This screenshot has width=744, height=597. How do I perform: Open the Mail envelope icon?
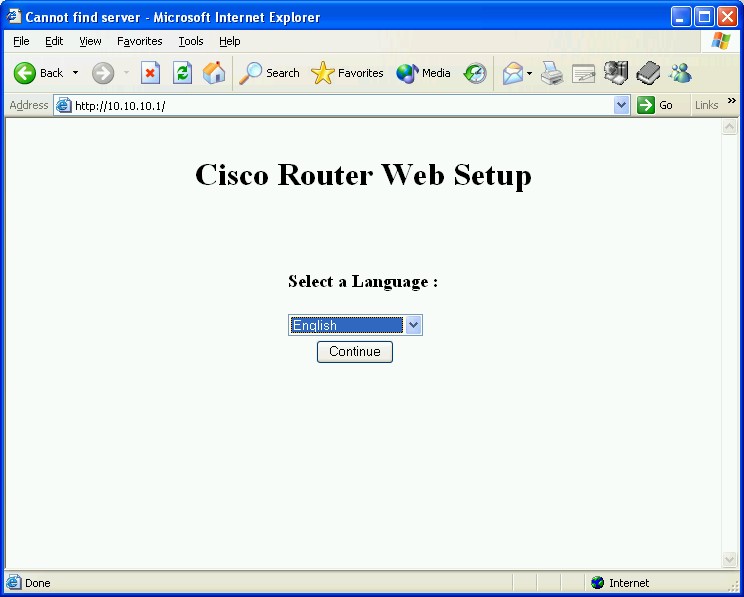[x=512, y=74]
